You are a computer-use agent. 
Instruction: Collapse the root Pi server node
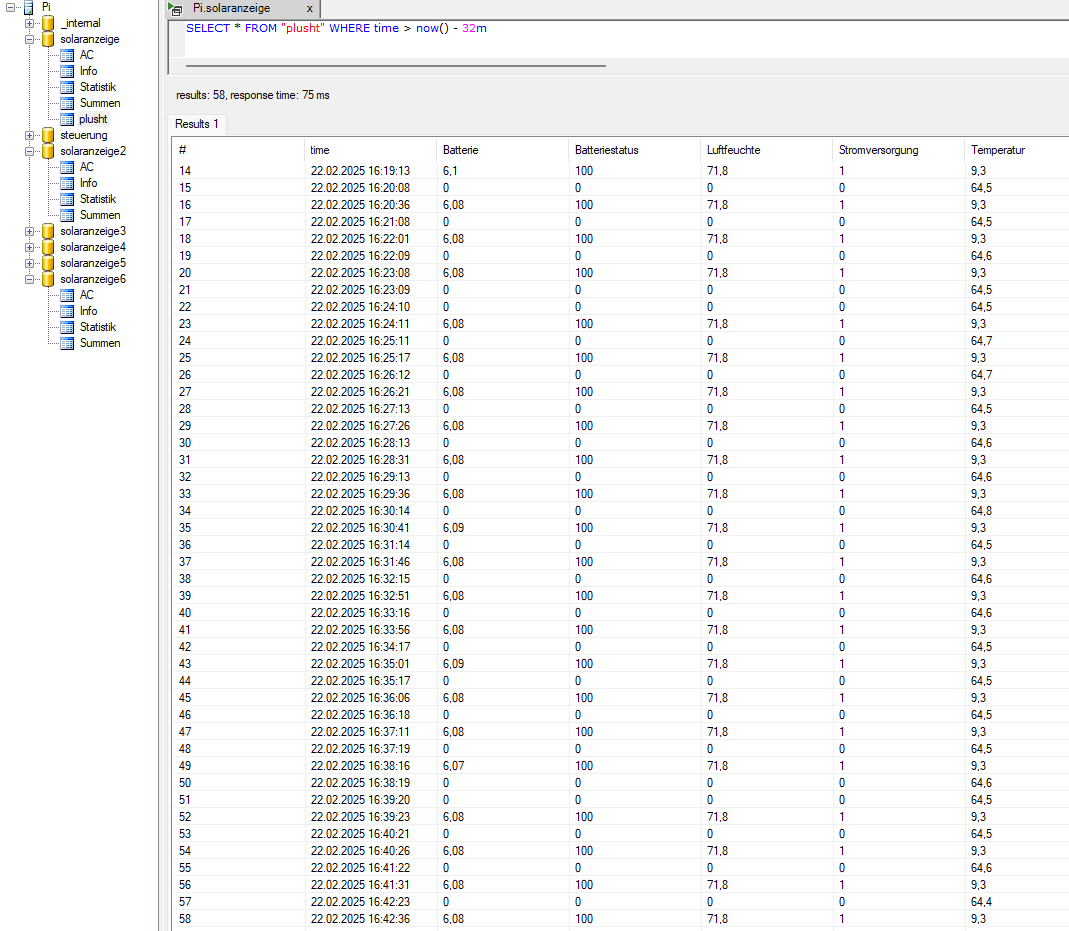click(x=10, y=7)
